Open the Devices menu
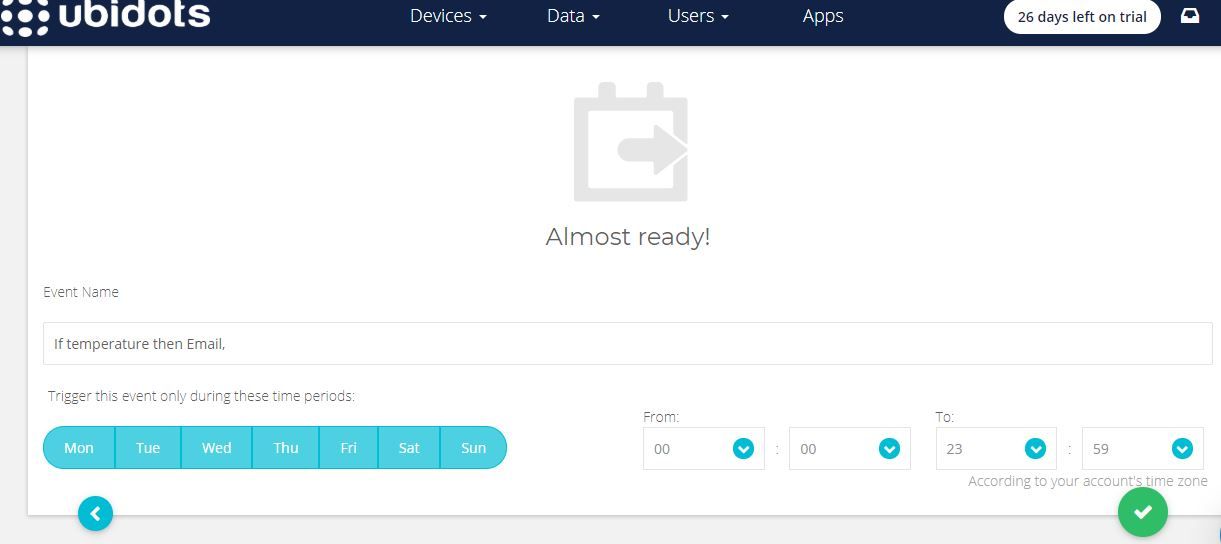 (x=448, y=16)
